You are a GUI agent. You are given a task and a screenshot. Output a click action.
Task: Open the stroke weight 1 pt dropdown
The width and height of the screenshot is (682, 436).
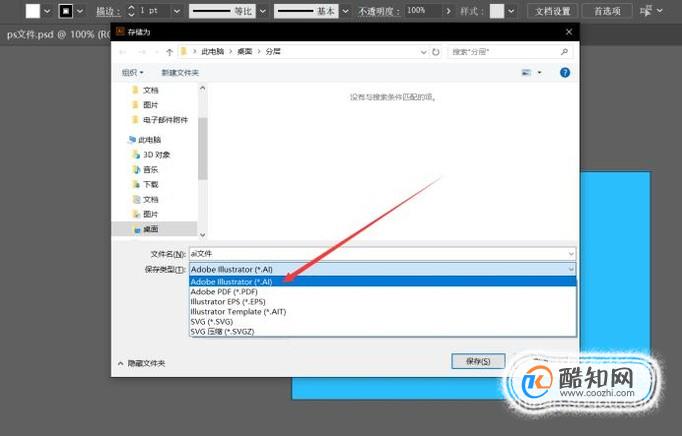[x=177, y=11]
